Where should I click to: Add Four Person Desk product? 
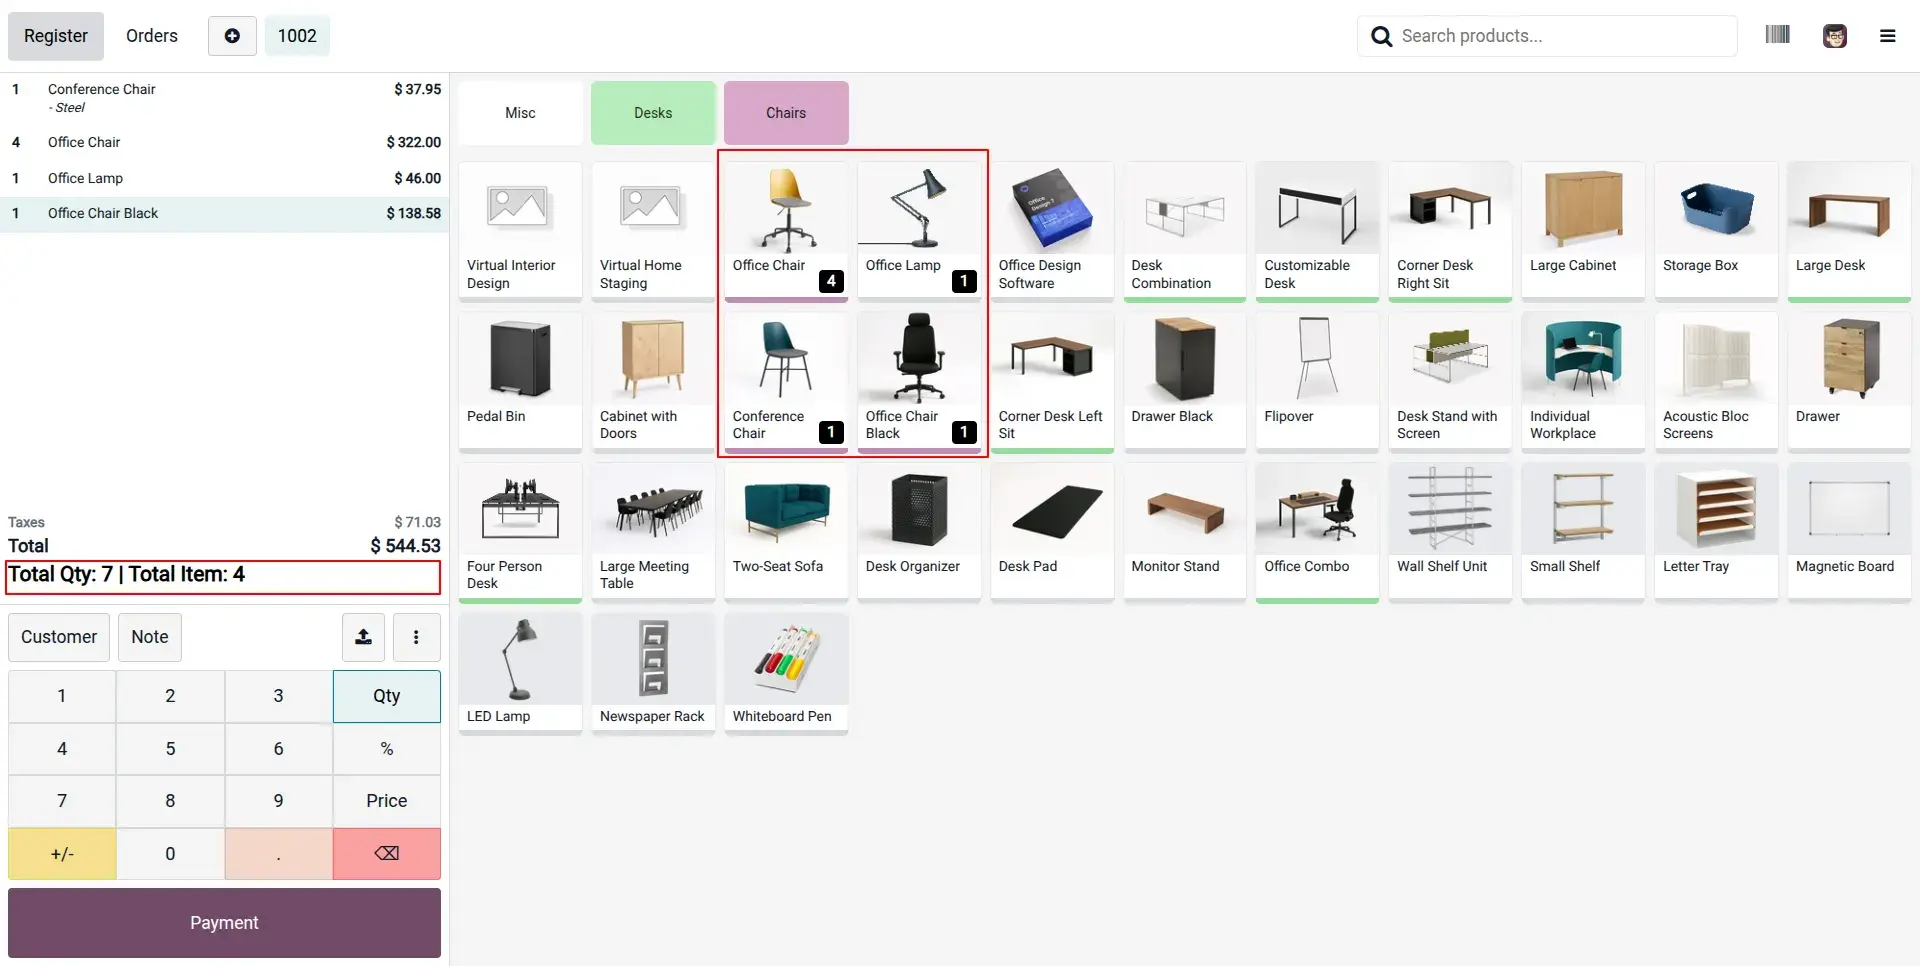(x=520, y=532)
